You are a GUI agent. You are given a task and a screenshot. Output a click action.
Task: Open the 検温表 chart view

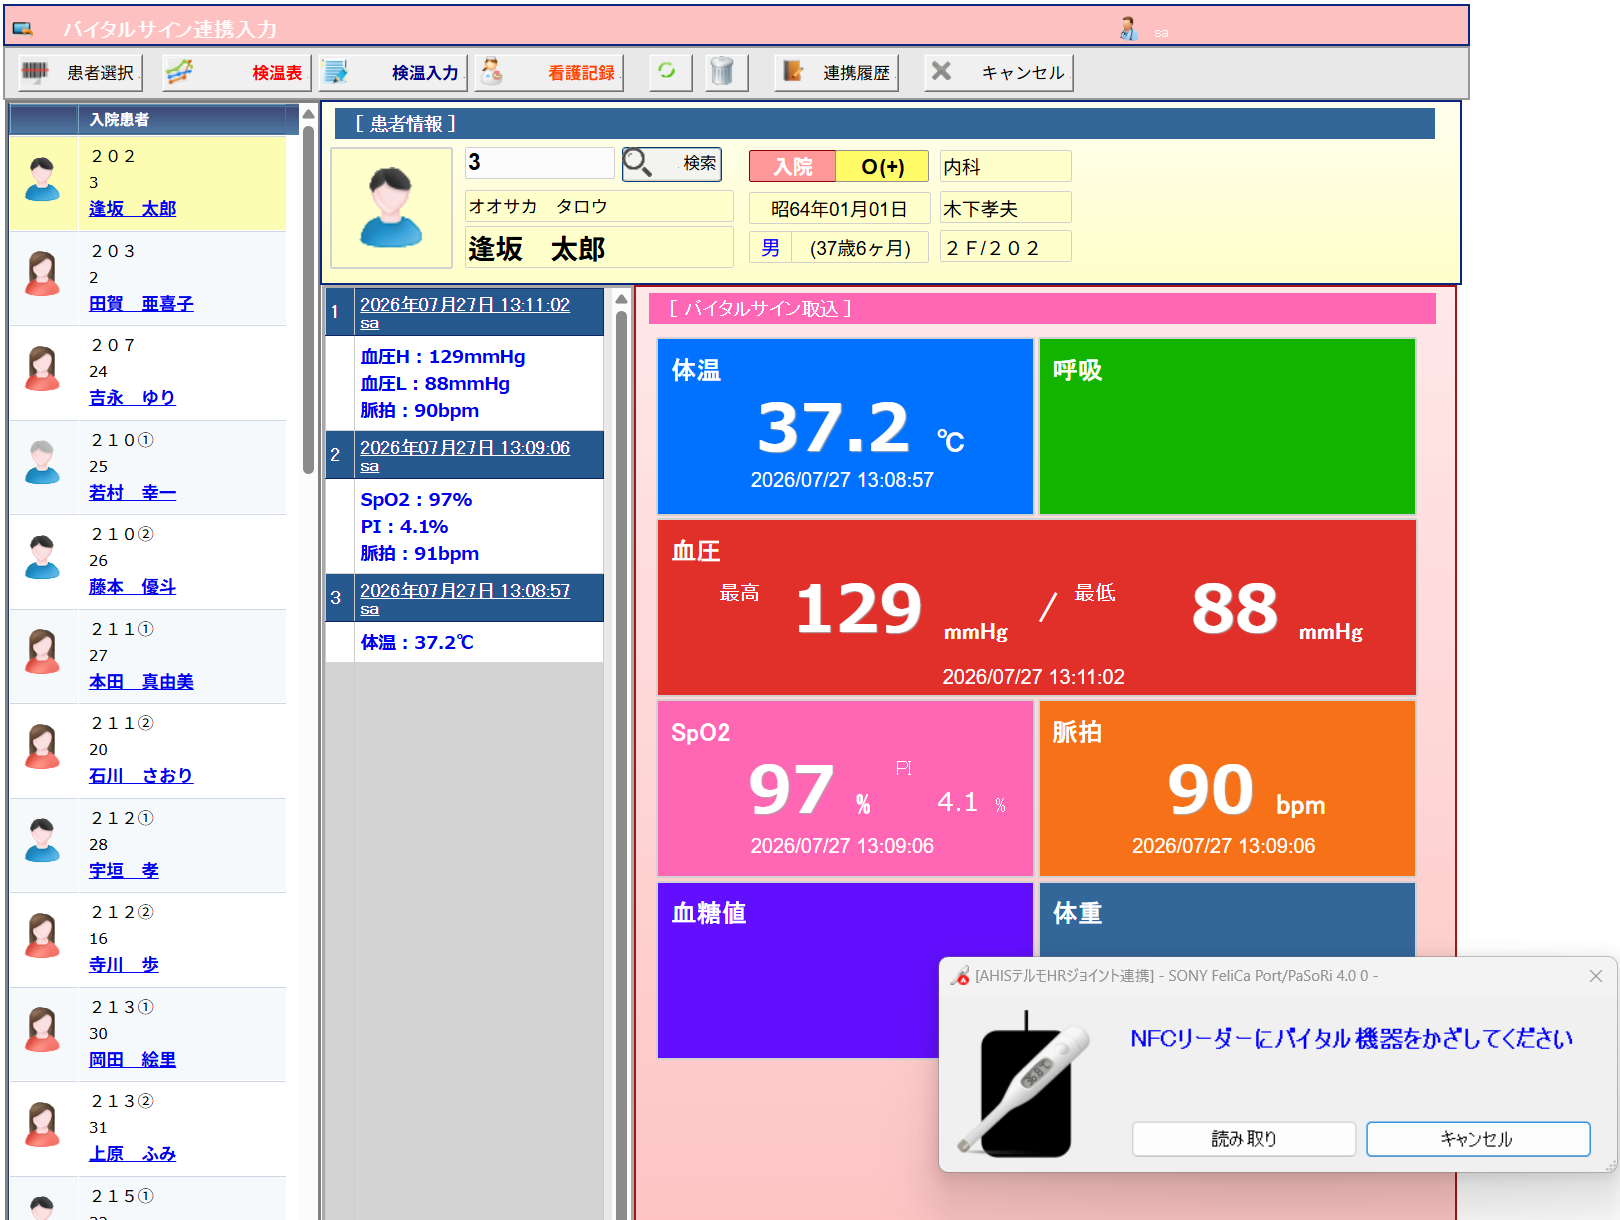point(236,72)
